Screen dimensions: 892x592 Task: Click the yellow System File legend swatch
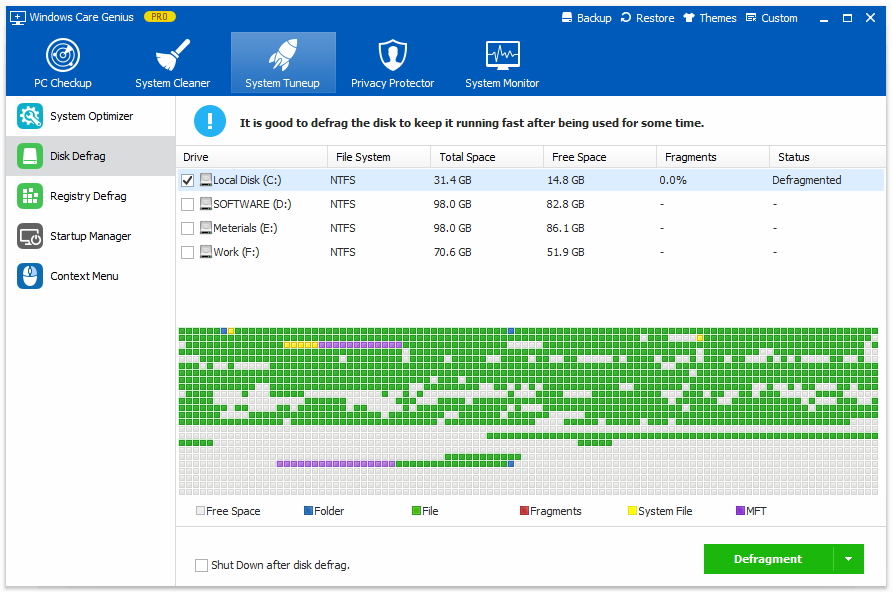point(632,511)
